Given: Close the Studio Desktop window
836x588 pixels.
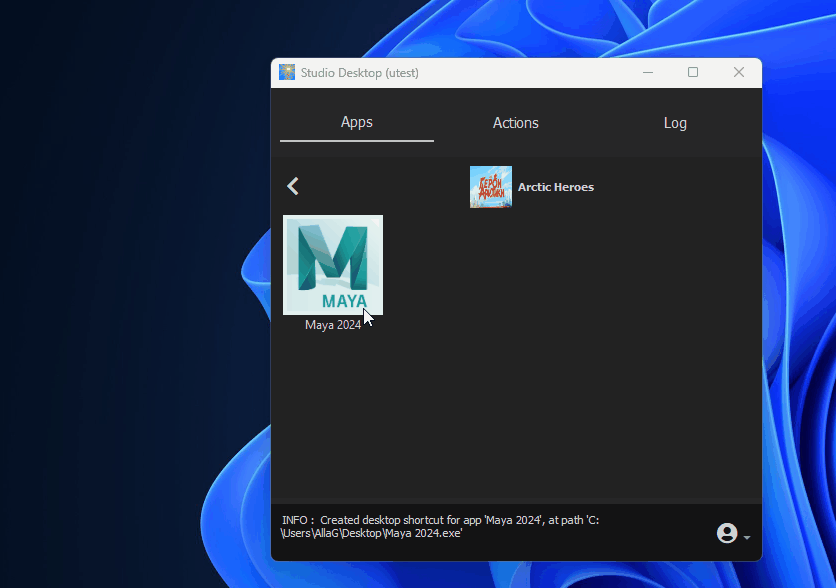Looking at the screenshot, I should [x=739, y=72].
